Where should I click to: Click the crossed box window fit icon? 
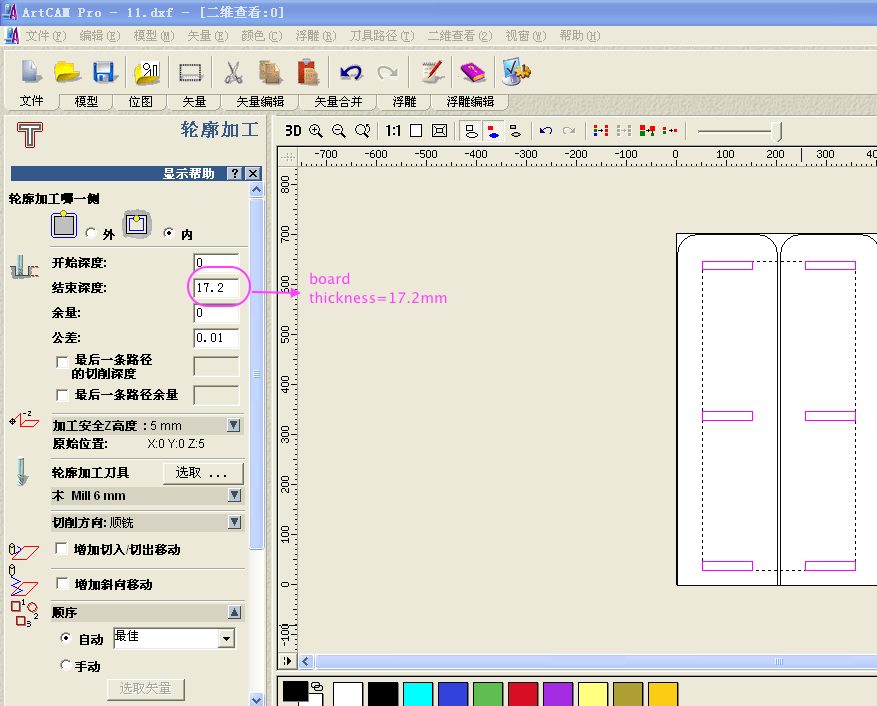(440, 131)
